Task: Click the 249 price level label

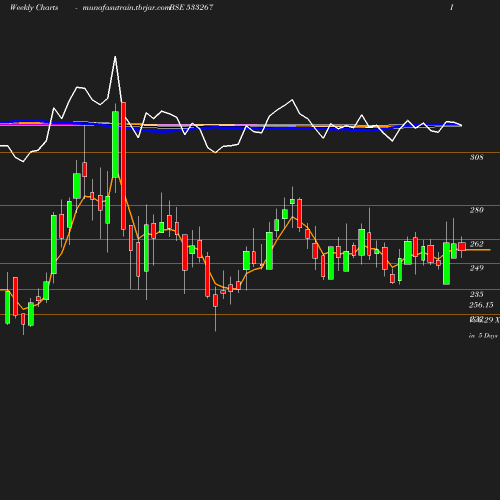Action: tap(476, 268)
